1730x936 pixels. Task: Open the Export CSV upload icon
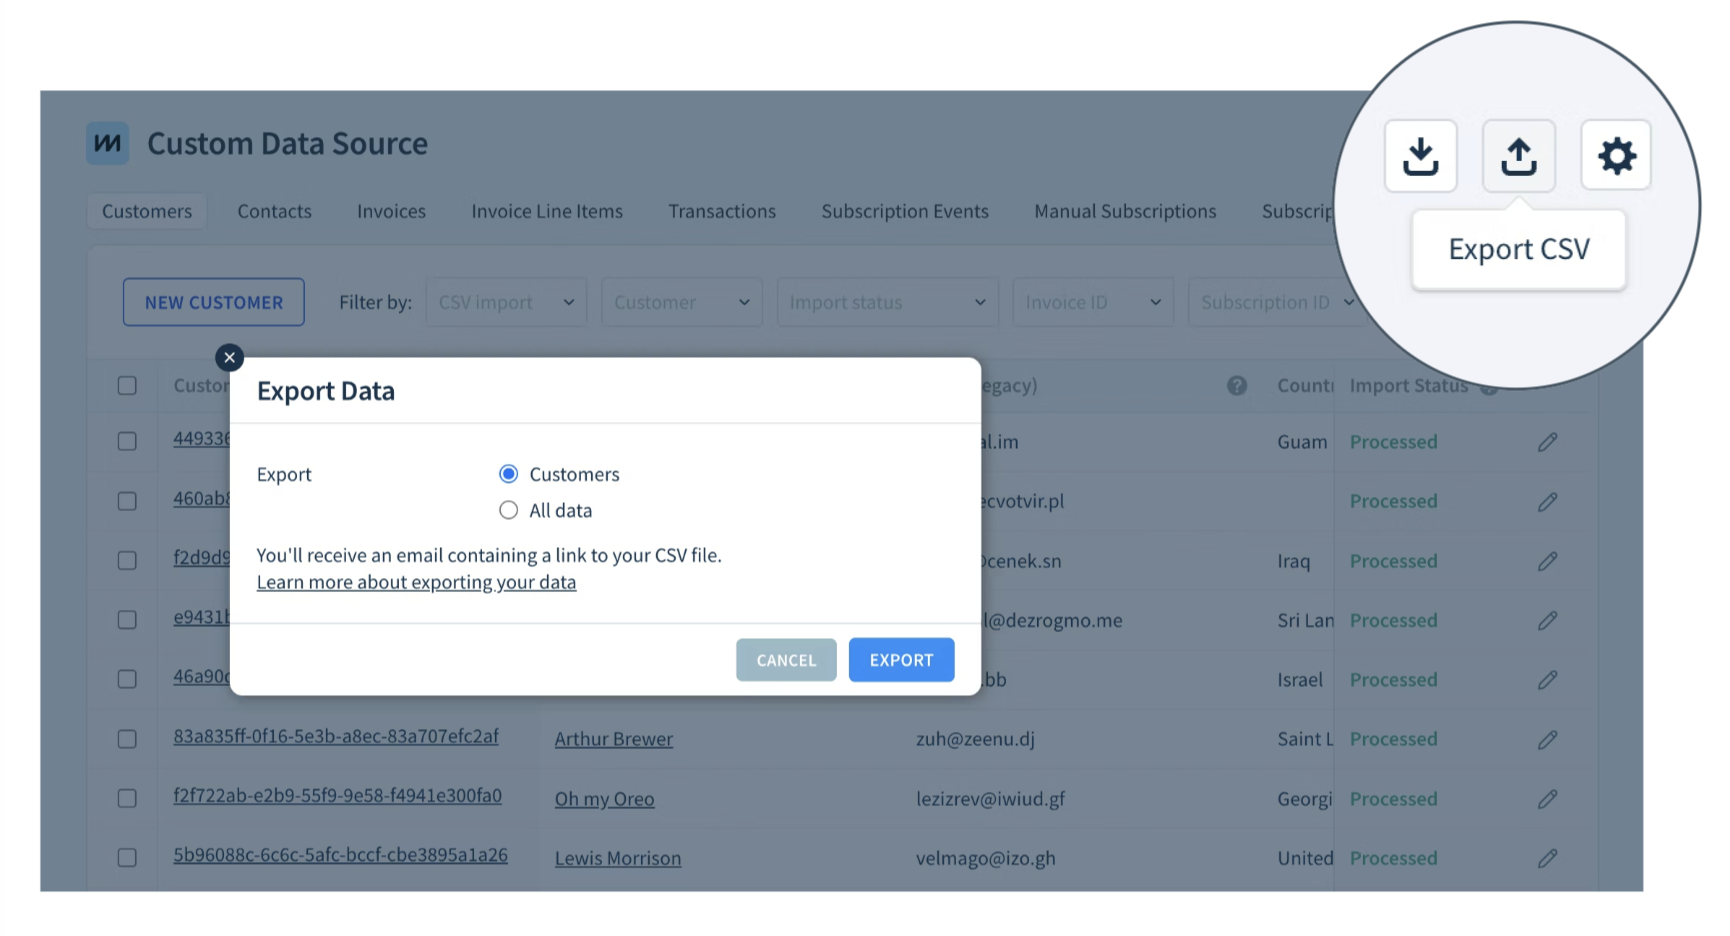click(1518, 155)
